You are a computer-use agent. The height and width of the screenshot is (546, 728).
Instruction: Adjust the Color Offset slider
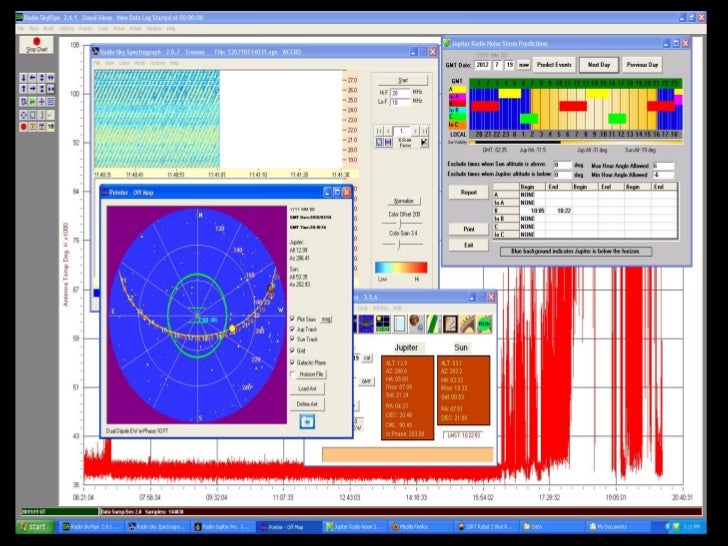pyautogui.click(x=402, y=224)
